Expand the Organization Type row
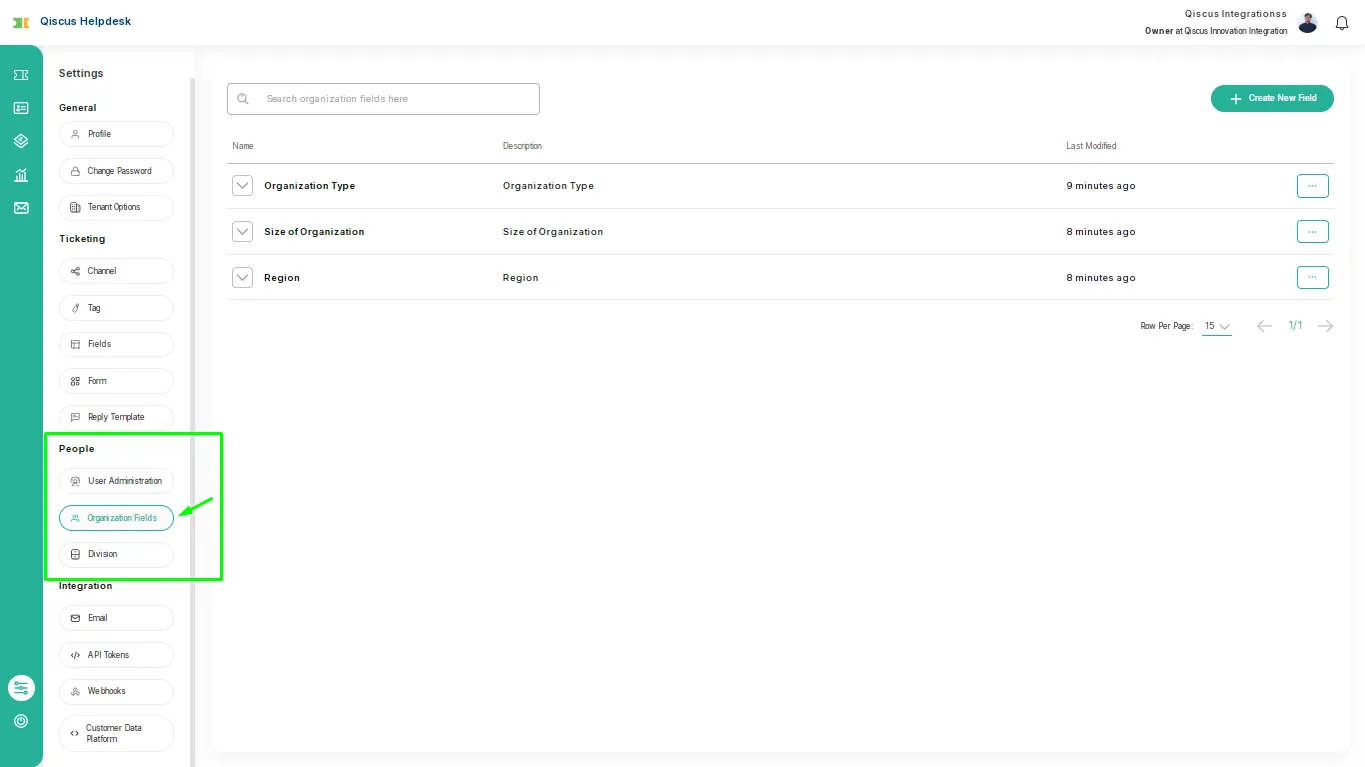 point(242,186)
